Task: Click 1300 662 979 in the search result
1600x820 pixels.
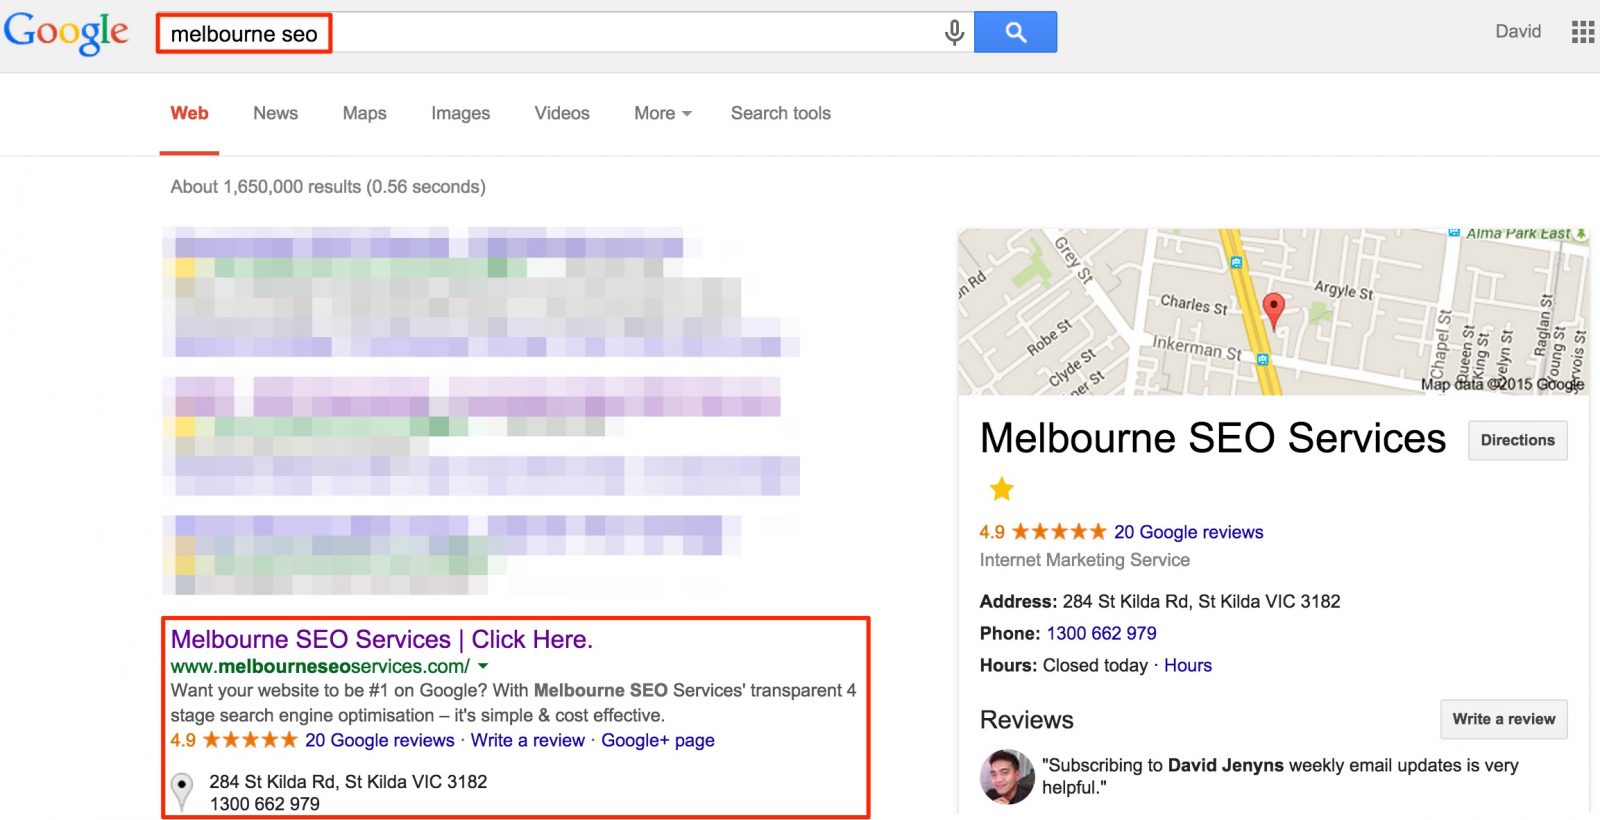Action: tap(264, 804)
